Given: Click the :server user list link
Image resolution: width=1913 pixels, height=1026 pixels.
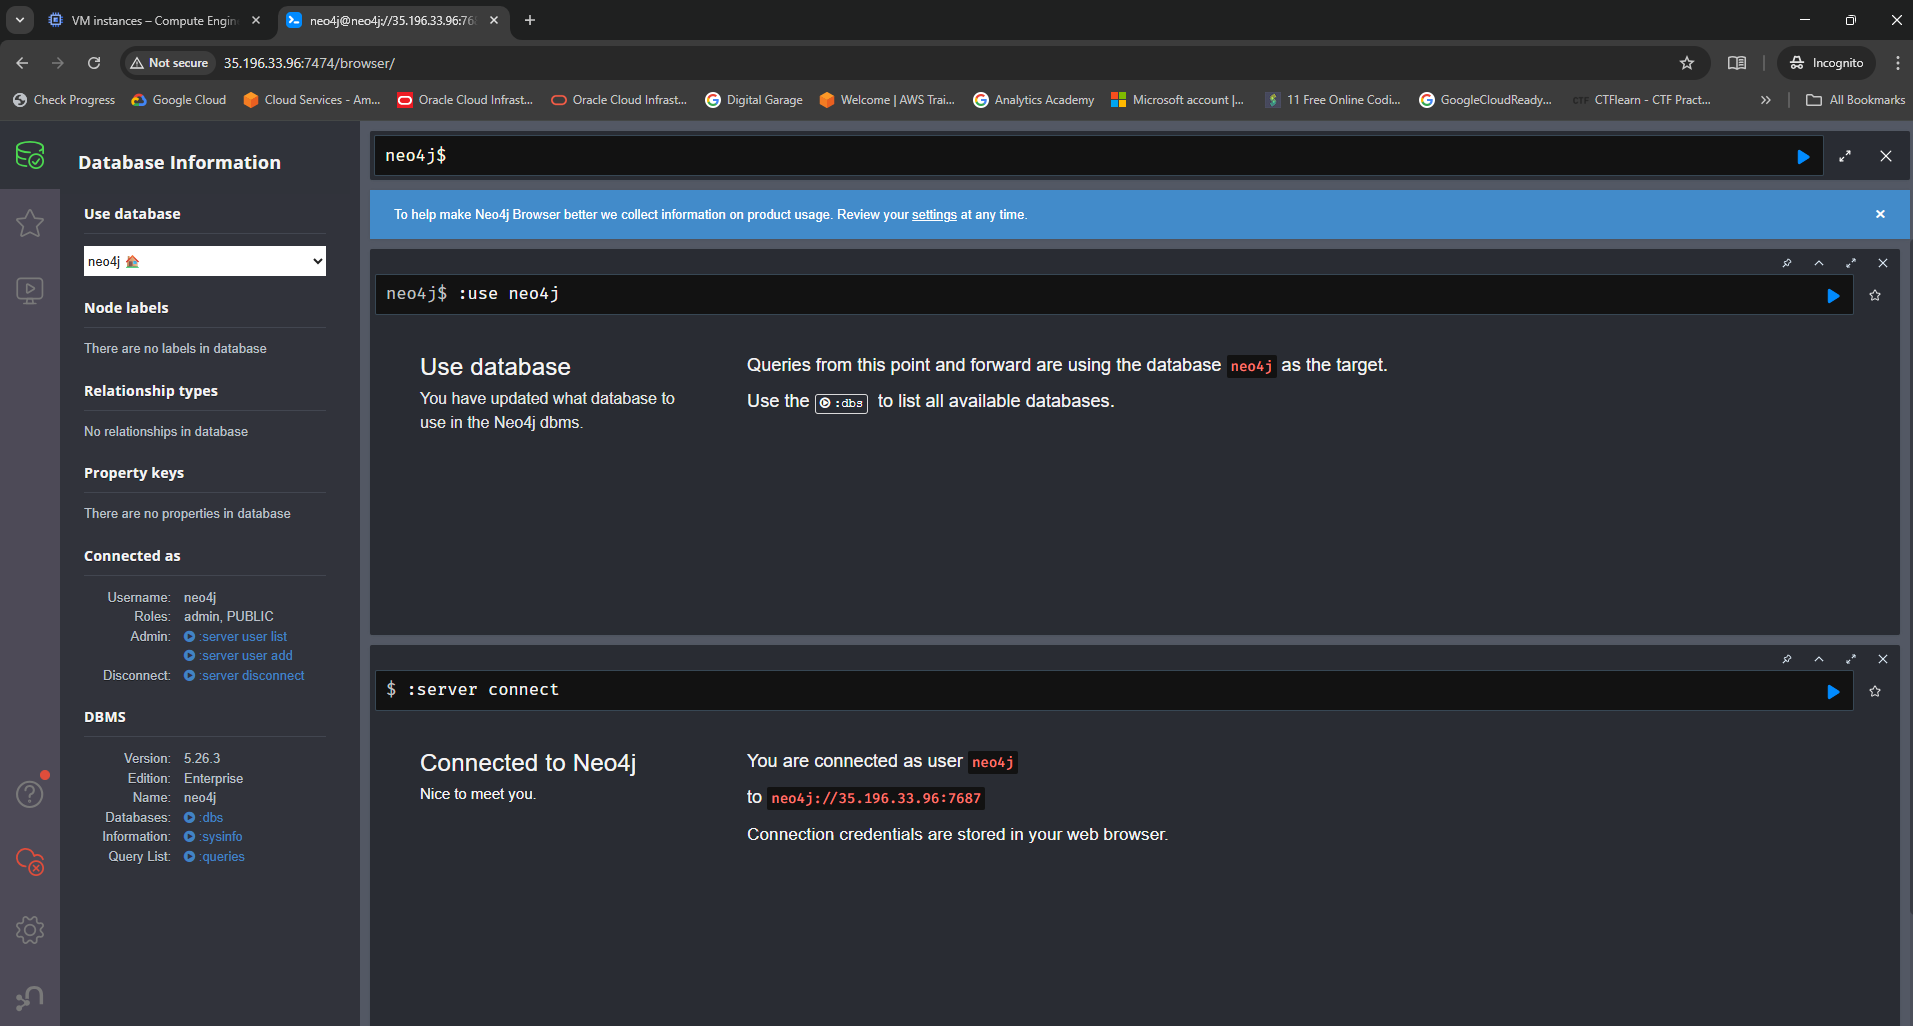Looking at the screenshot, I should 236,636.
